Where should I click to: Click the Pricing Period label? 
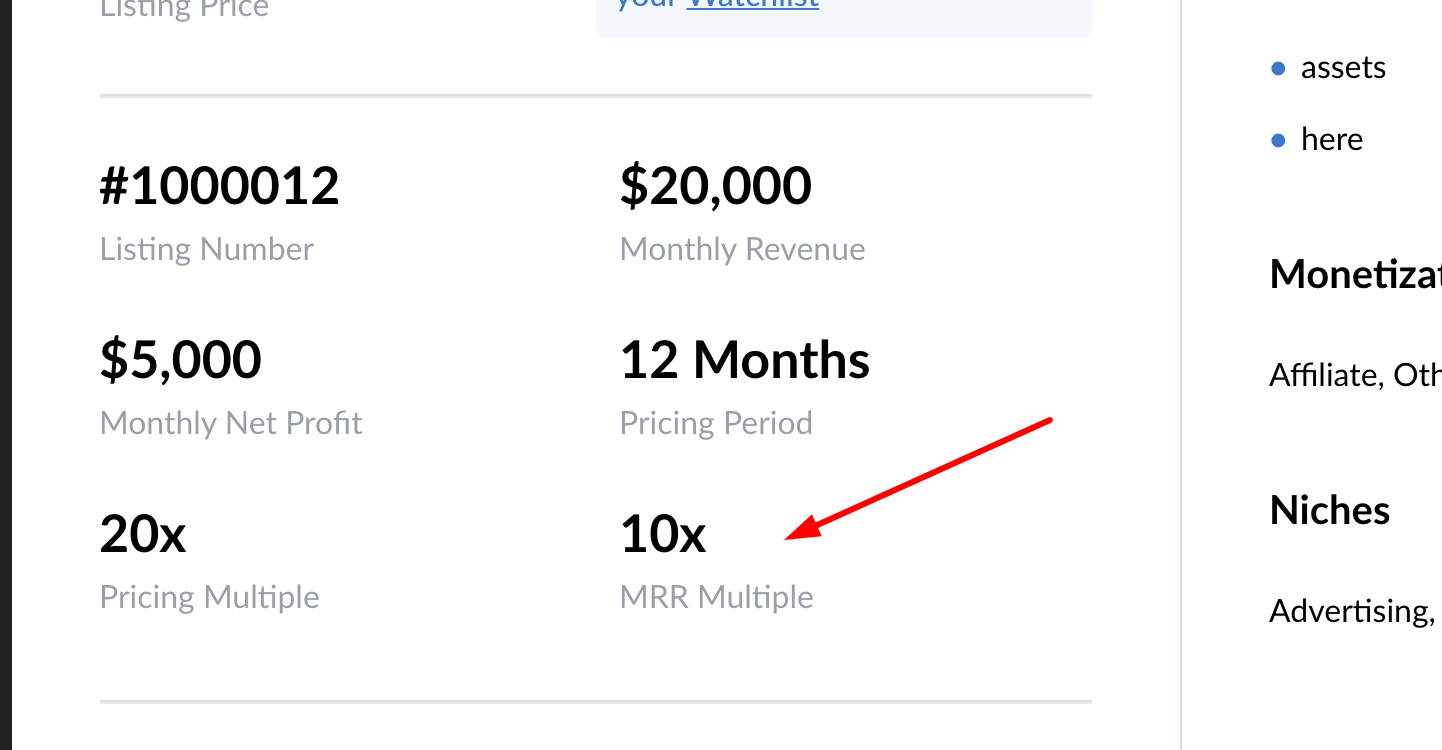click(x=716, y=423)
